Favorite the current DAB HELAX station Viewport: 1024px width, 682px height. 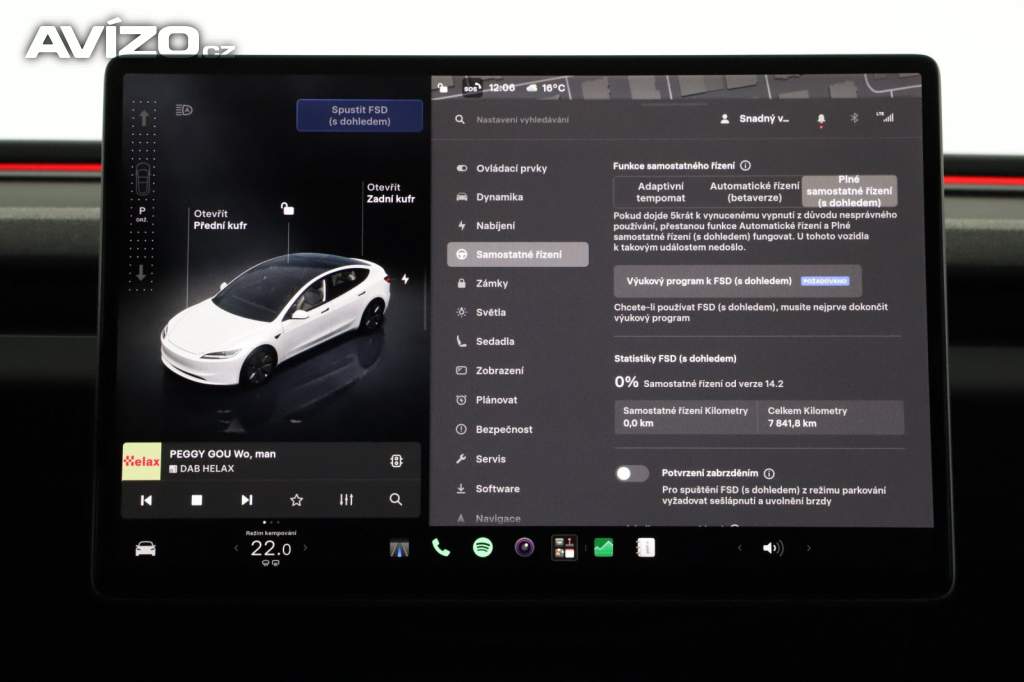click(x=296, y=500)
